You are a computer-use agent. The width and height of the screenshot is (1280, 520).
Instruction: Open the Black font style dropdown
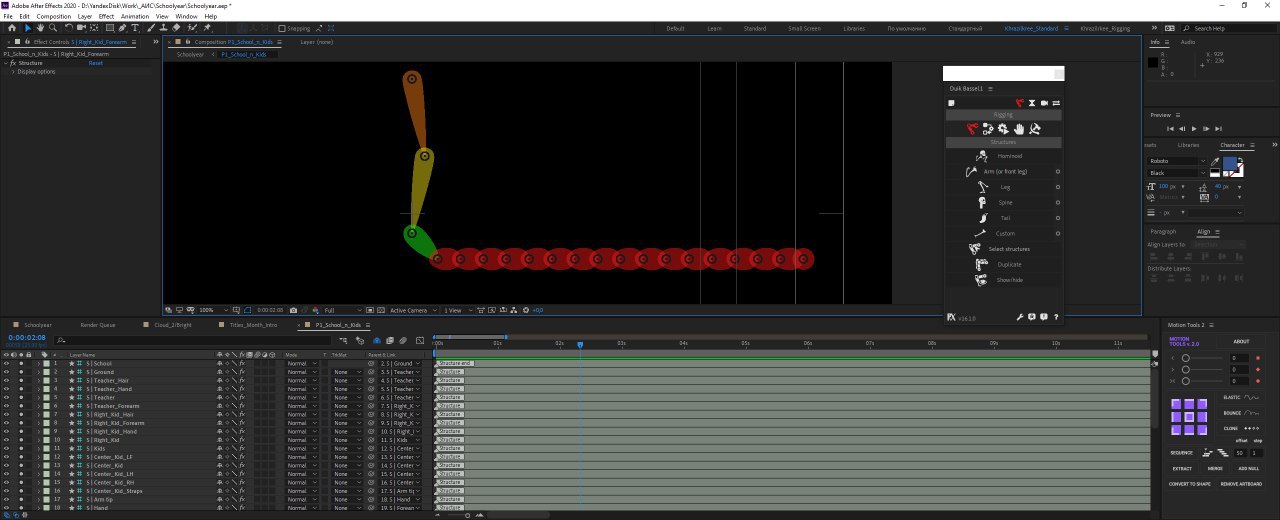pyautogui.click(x=1178, y=173)
